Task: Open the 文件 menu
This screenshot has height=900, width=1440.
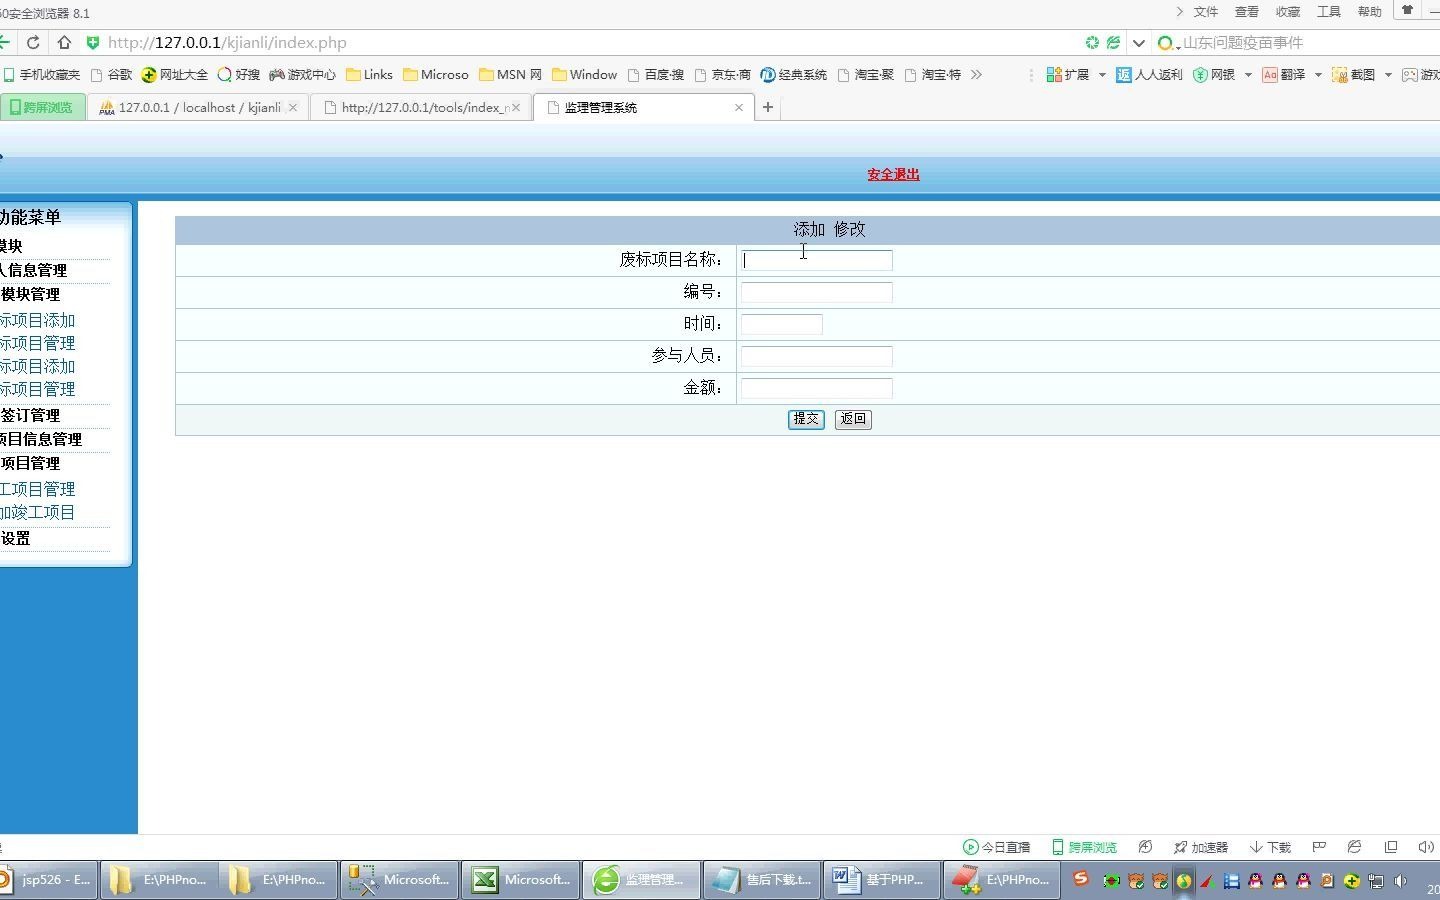Action: click(x=1206, y=12)
